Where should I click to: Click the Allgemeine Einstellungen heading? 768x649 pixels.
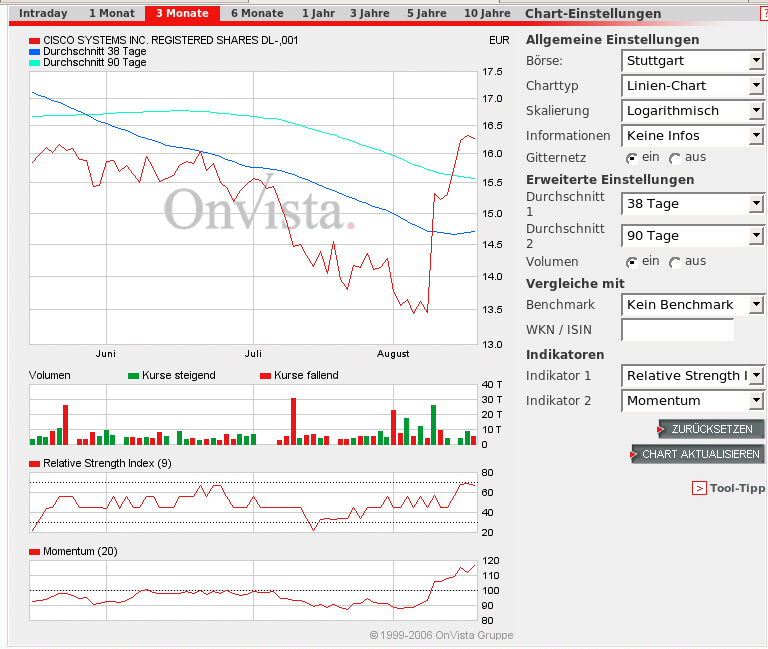[x=612, y=40]
